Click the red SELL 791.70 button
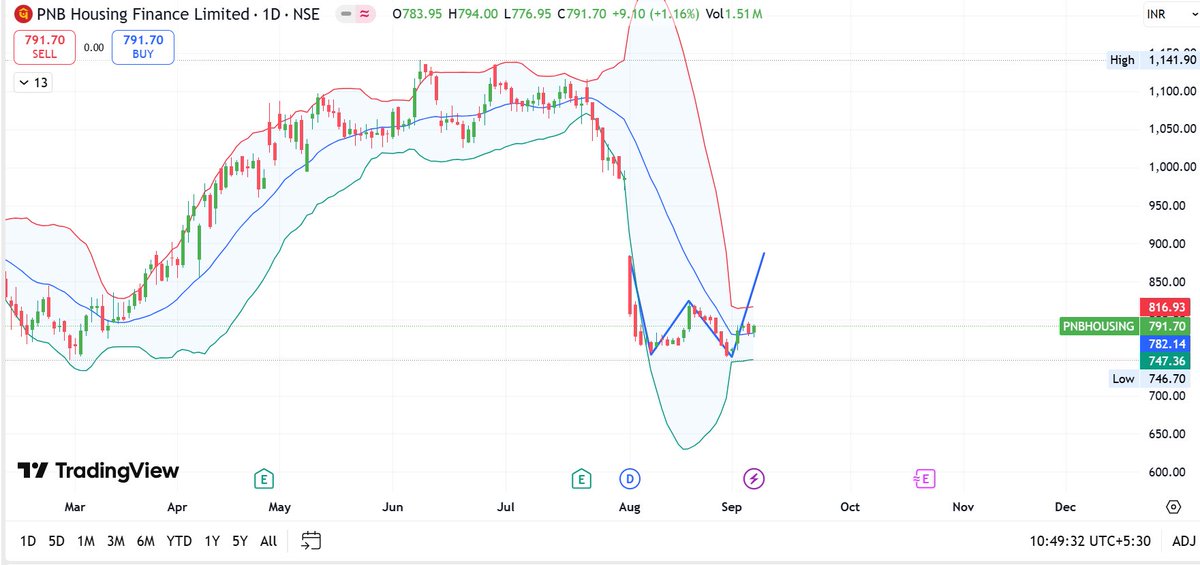This screenshot has height=565, width=1200. pyautogui.click(x=43, y=47)
